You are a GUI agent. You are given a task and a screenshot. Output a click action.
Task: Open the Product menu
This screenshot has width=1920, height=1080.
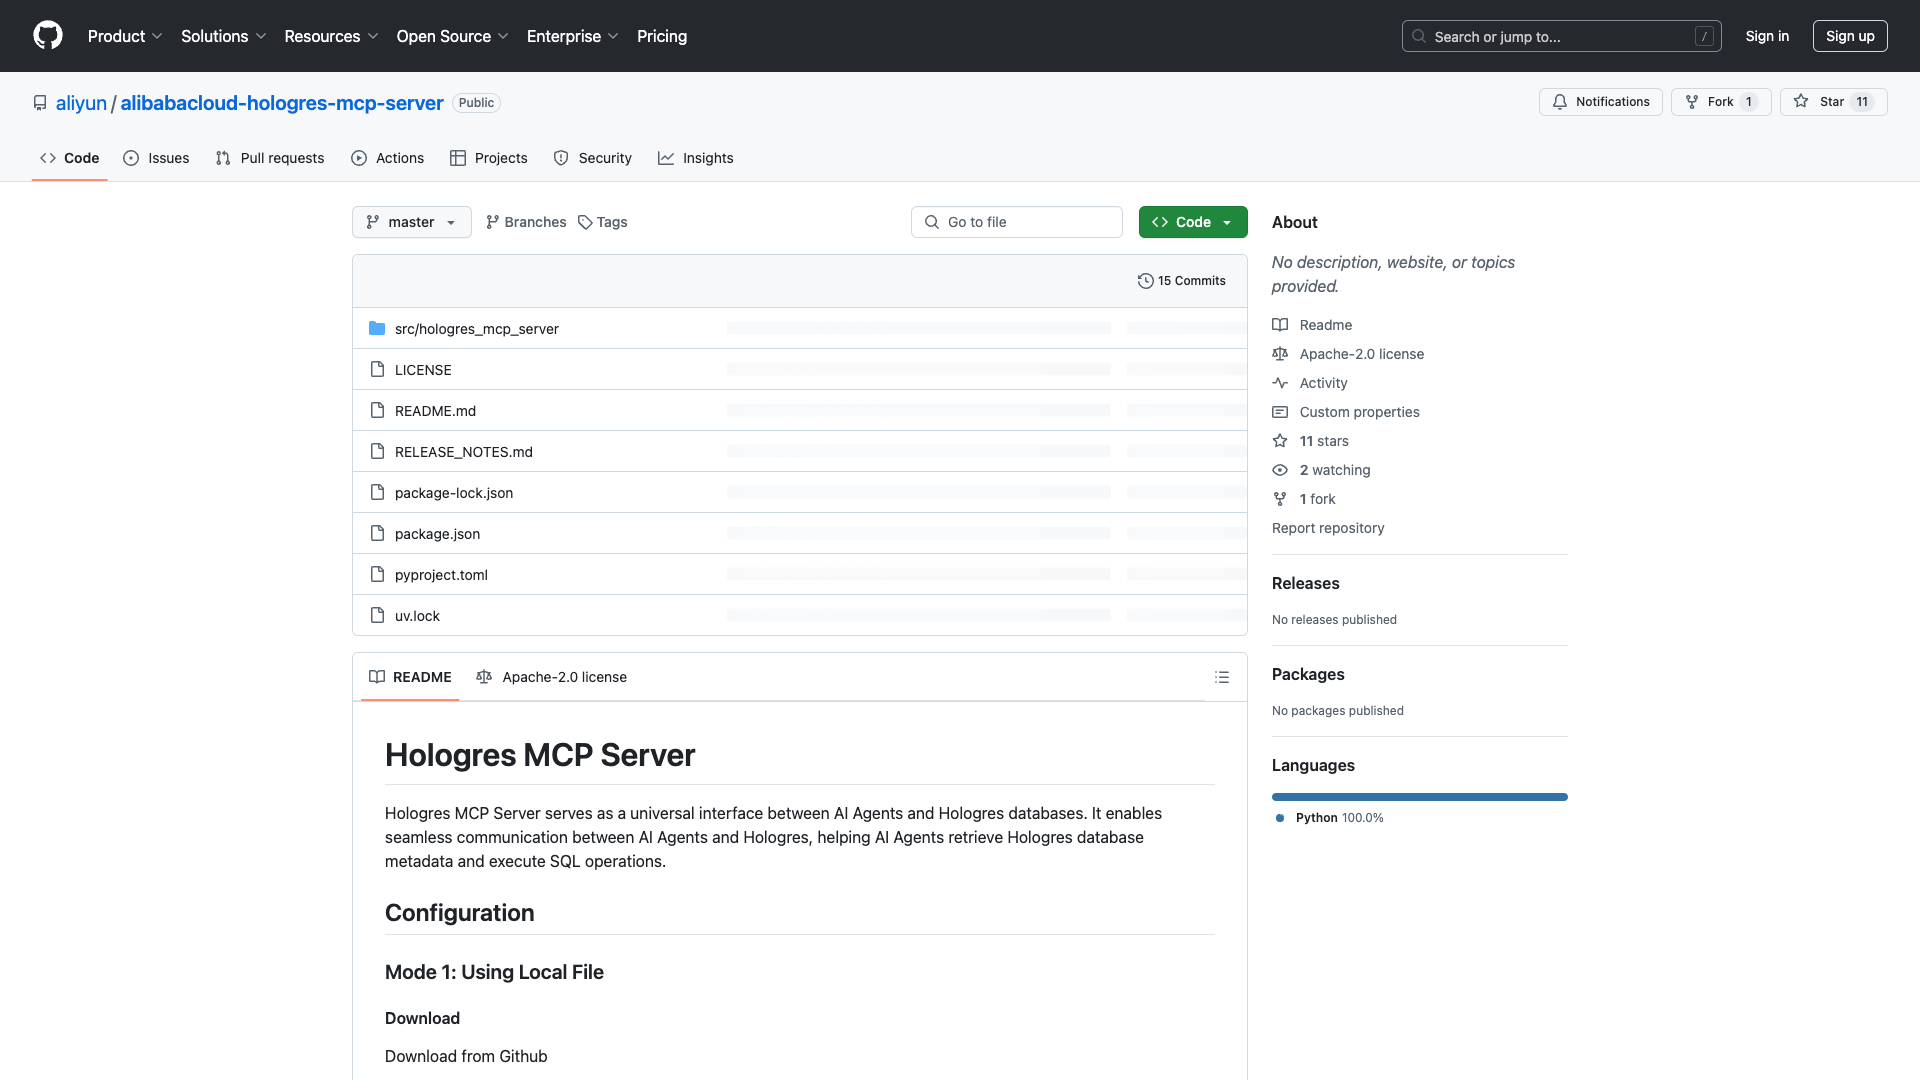tap(124, 36)
